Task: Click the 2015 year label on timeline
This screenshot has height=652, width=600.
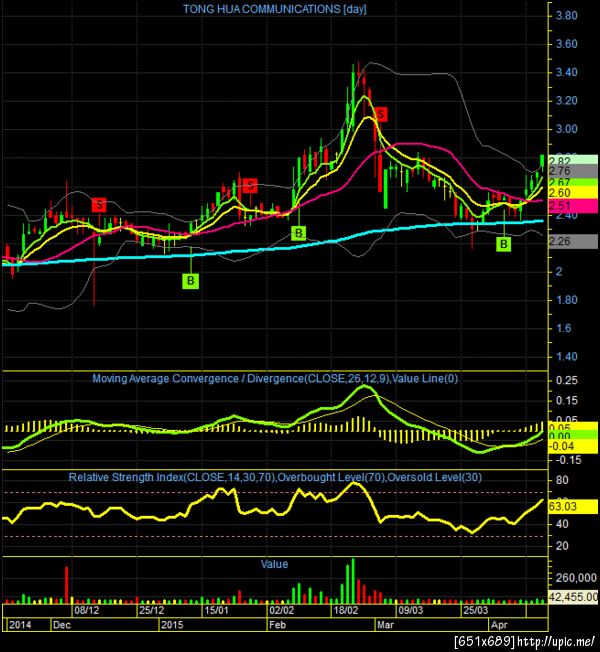Action: (172, 625)
